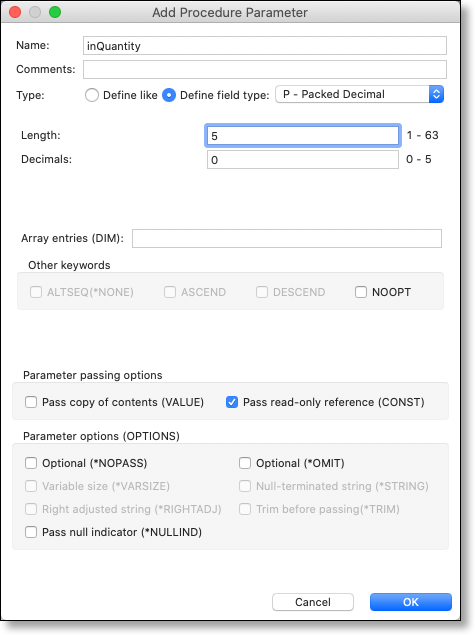The height and width of the screenshot is (635, 475).
Task: Click the Add Procedure Parameter title bar
Action: pos(230,12)
